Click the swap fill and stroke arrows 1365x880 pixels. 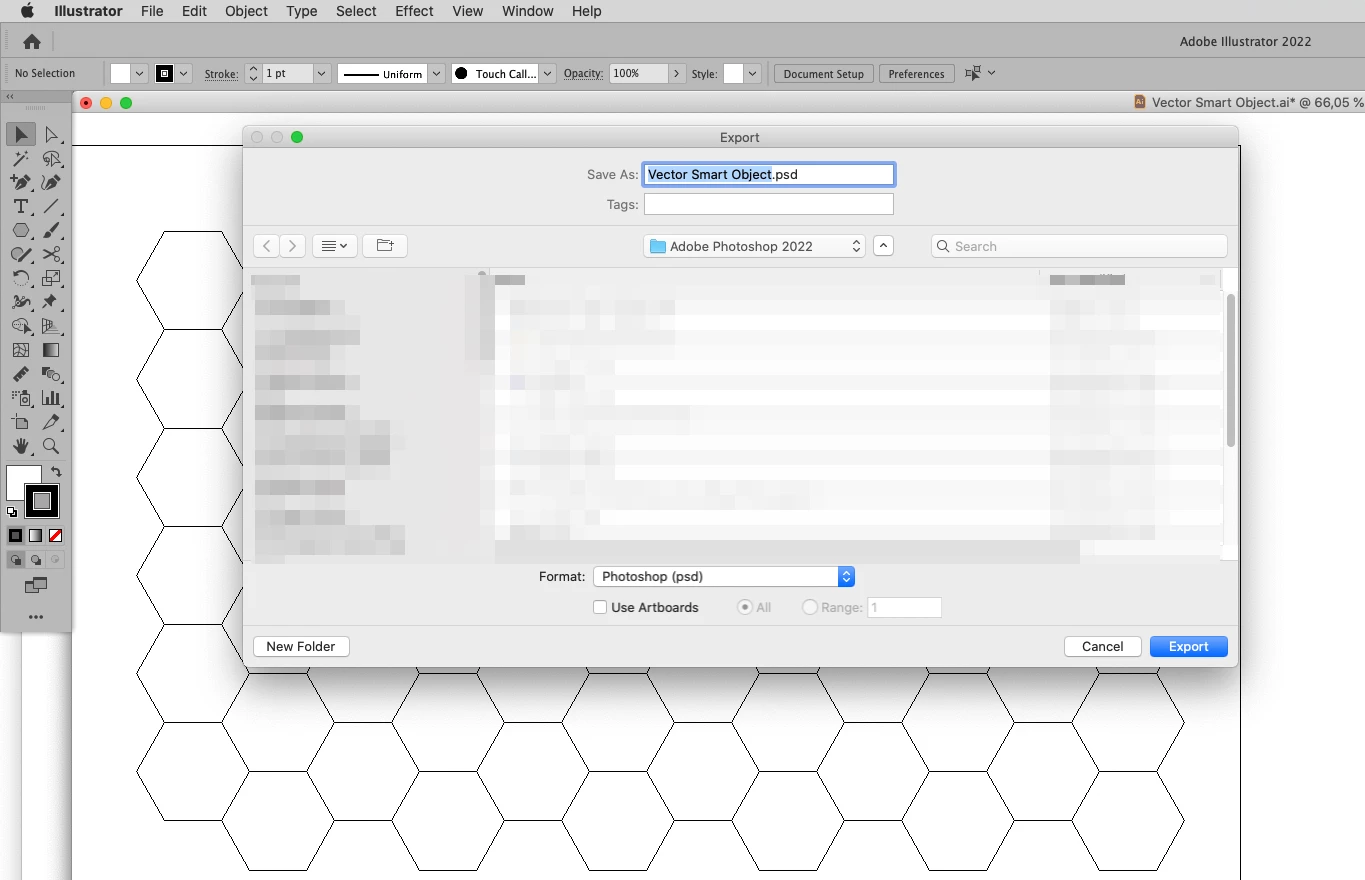click(x=56, y=472)
